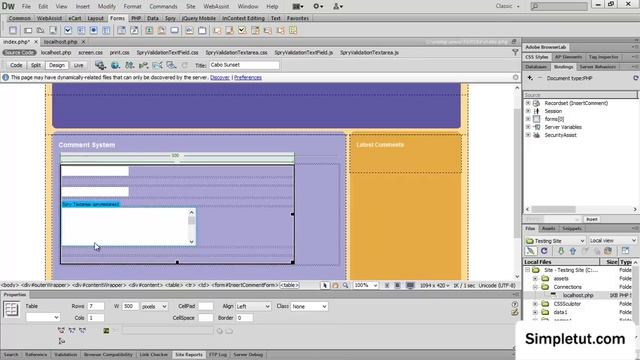Screen dimensions: 640x360
Task: Switch to Design view
Action: click(57, 65)
